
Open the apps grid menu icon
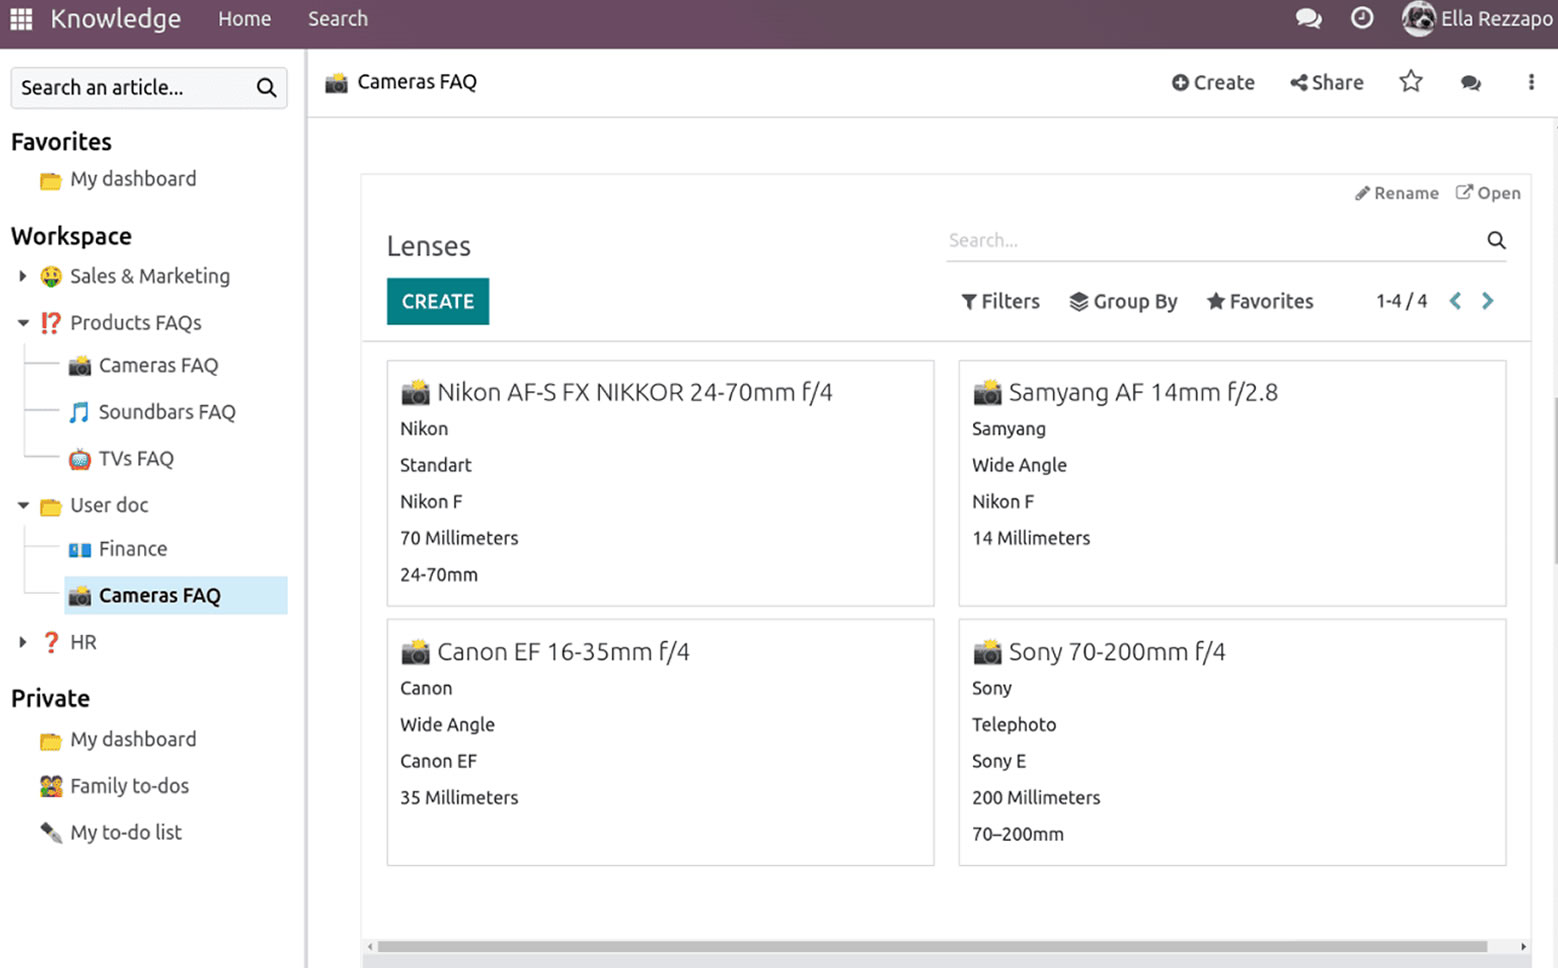tap(21, 19)
